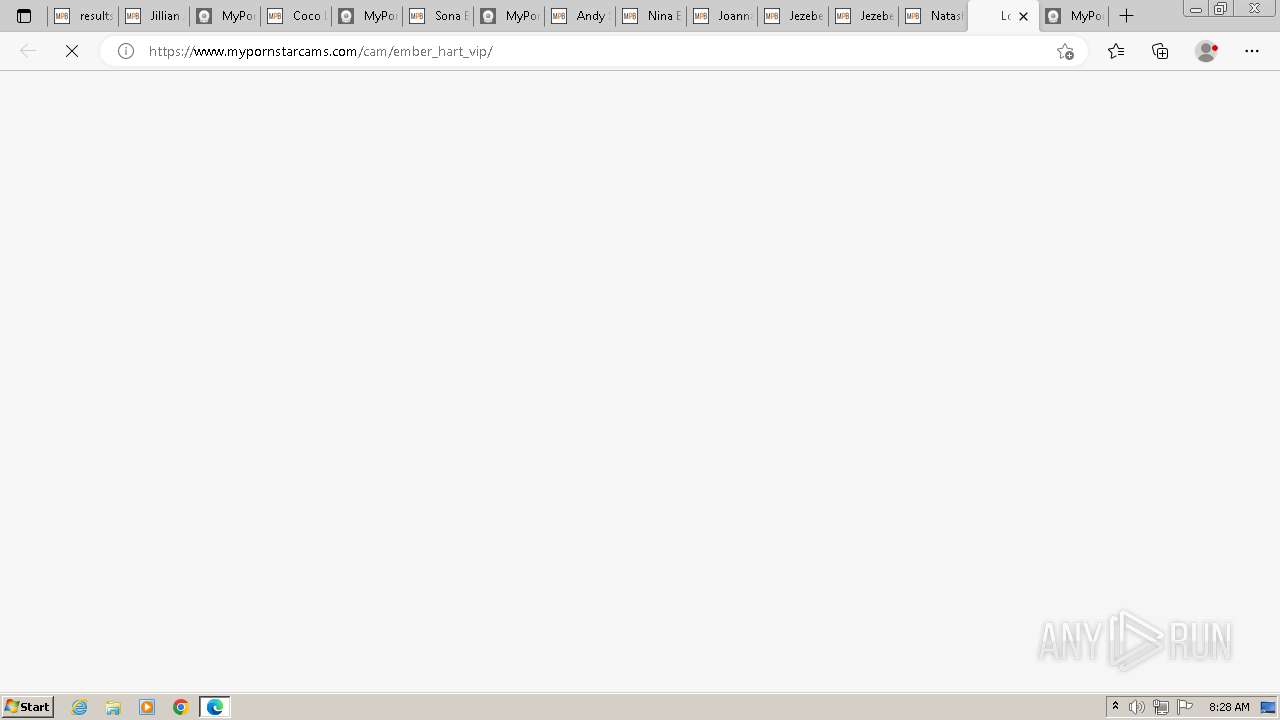The height and width of the screenshot is (720, 1280).
Task: Launch Google Chrome from taskbar
Action: (181, 707)
